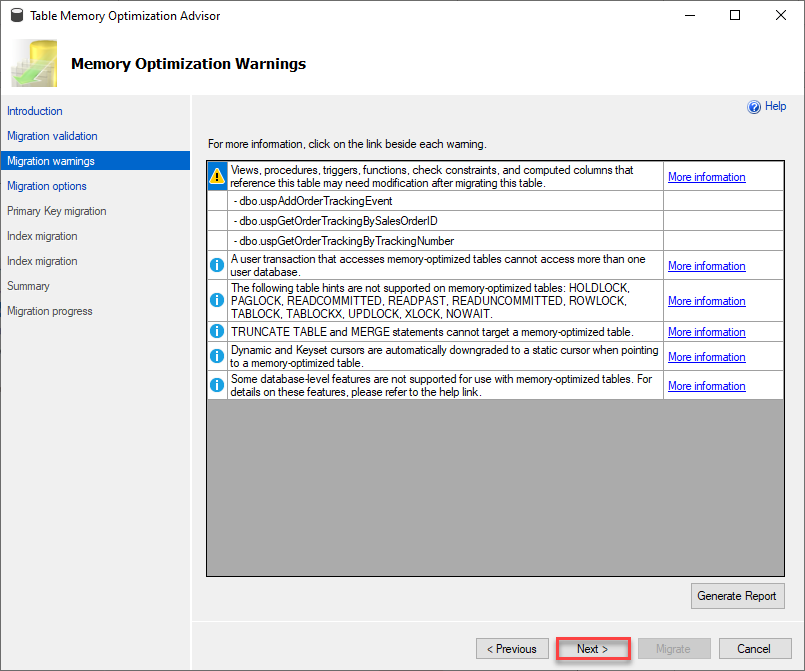The width and height of the screenshot is (805, 671).
Task: Click the Next button
Action: pyautogui.click(x=593, y=649)
